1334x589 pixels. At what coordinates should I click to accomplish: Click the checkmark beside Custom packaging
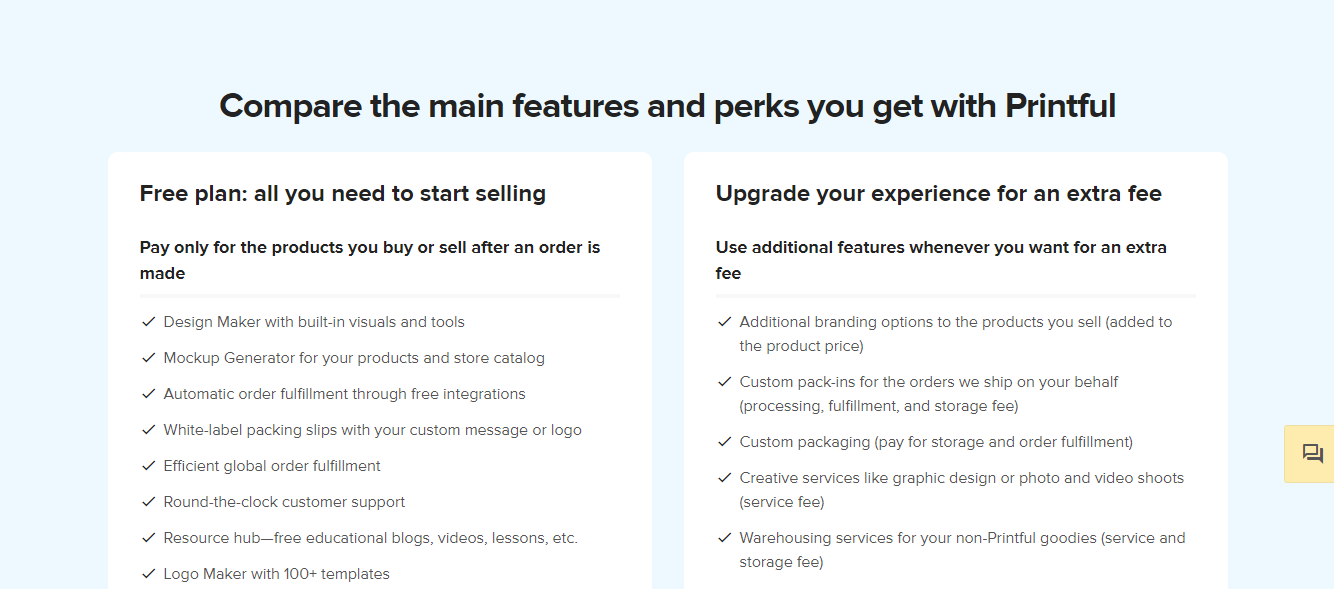[723, 441]
